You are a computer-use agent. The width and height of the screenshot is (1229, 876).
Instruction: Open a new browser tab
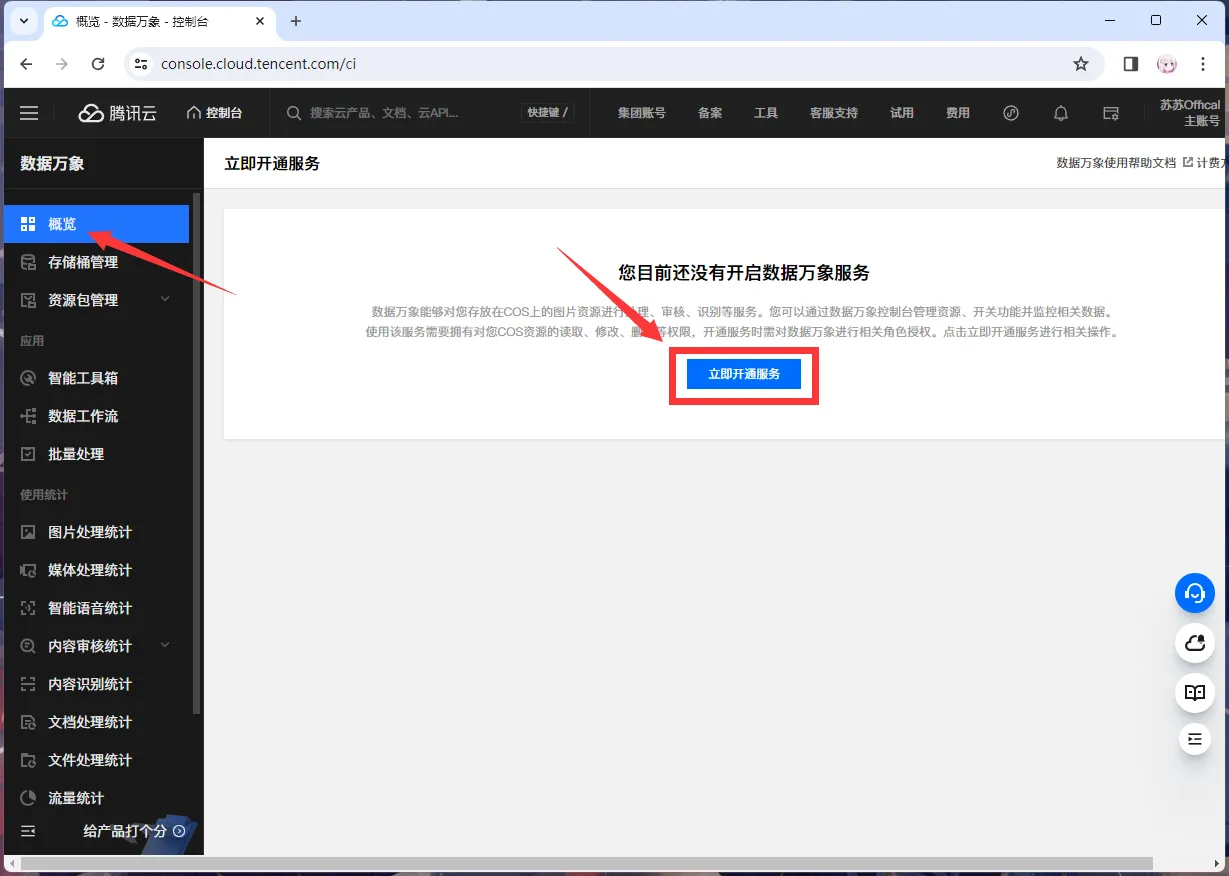(296, 21)
